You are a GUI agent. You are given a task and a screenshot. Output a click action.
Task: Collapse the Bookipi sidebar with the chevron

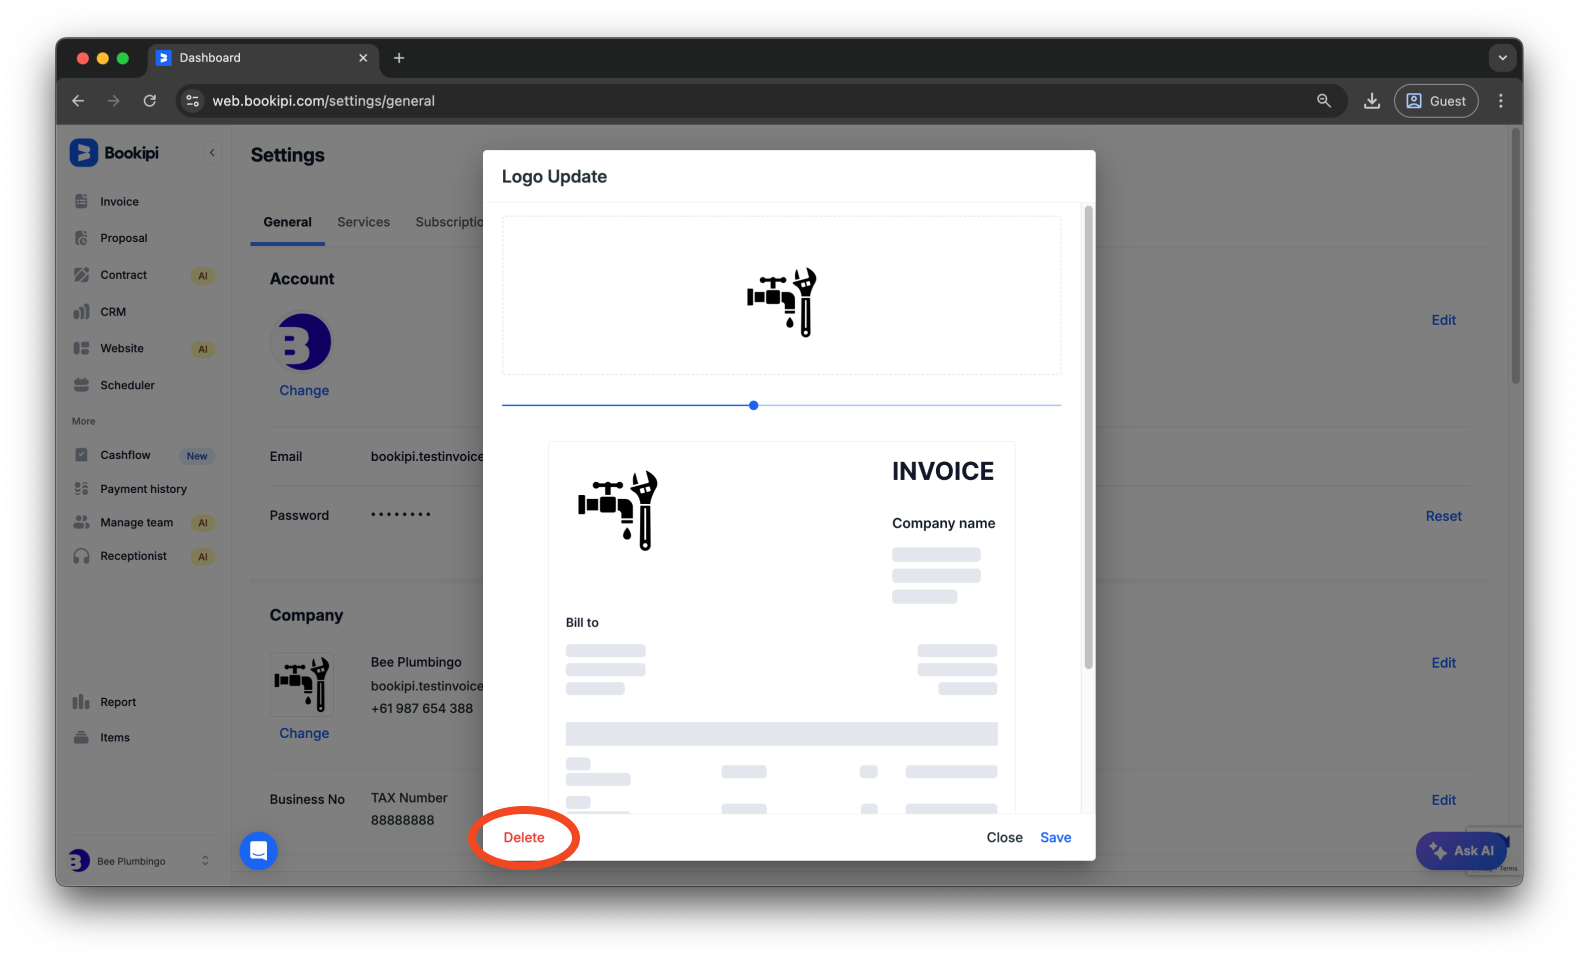(x=212, y=153)
